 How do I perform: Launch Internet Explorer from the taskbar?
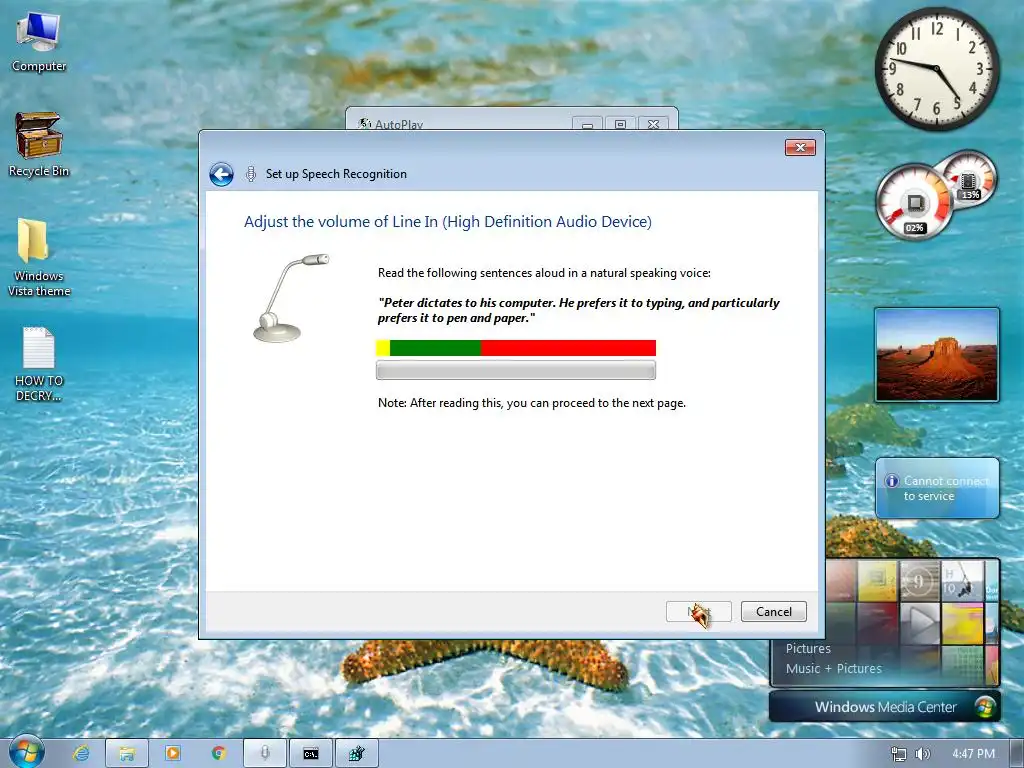click(81, 753)
